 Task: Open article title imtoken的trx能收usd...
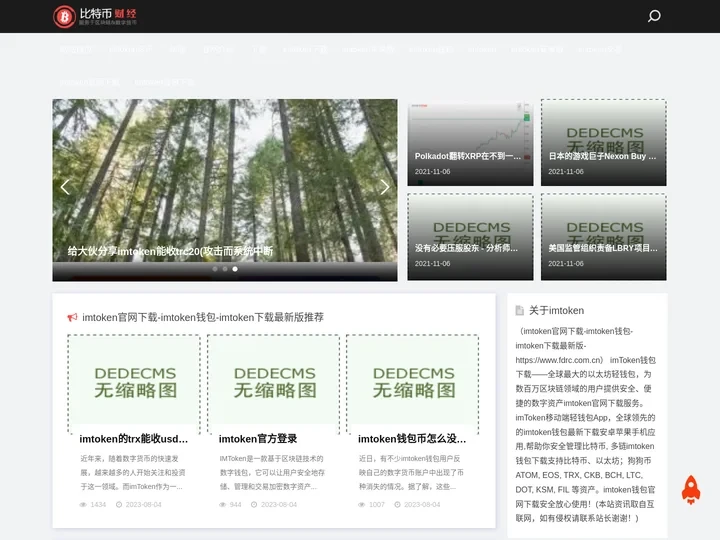pyautogui.click(x=134, y=439)
